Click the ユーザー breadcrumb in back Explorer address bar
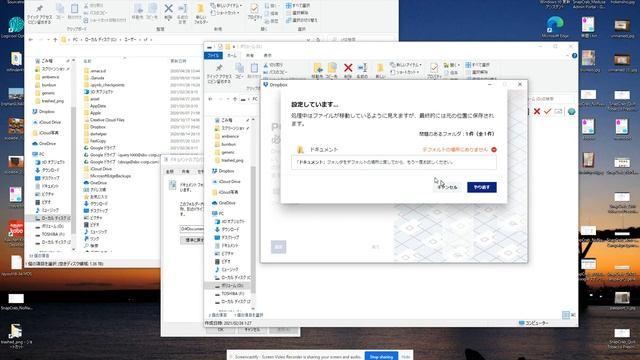 coord(130,40)
